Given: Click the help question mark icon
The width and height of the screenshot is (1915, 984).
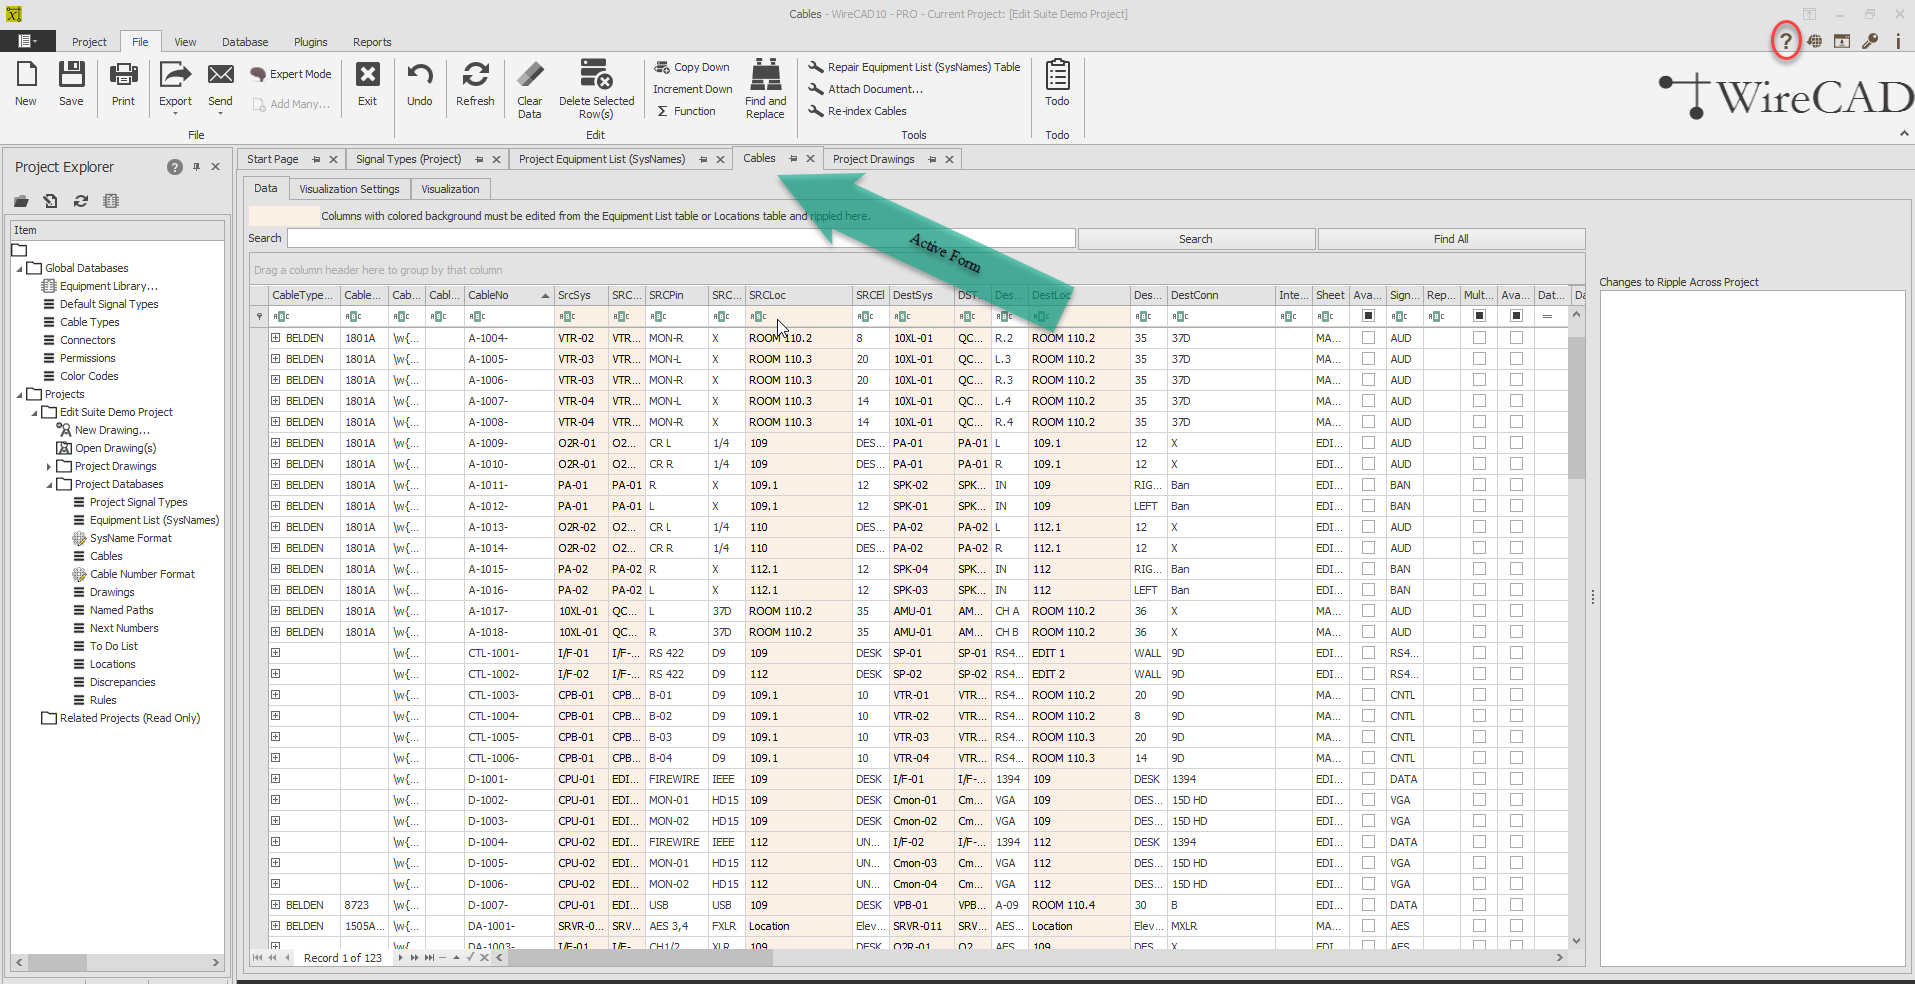Looking at the screenshot, I should click(x=1785, y=41).
